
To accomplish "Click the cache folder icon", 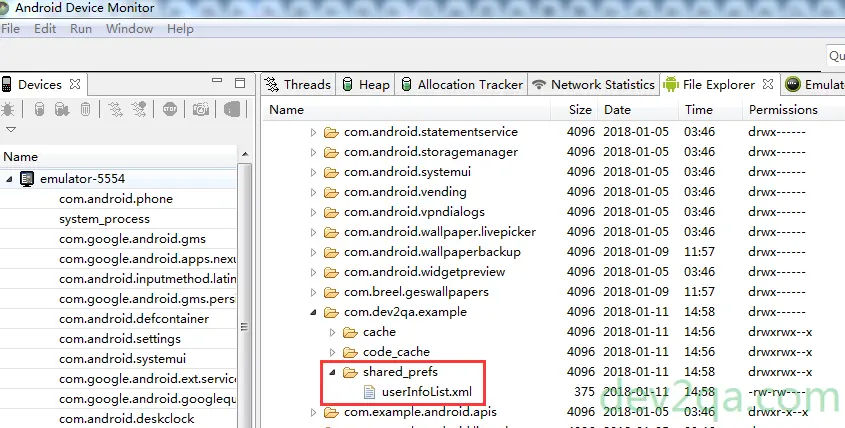I will [x=350, y=332].
